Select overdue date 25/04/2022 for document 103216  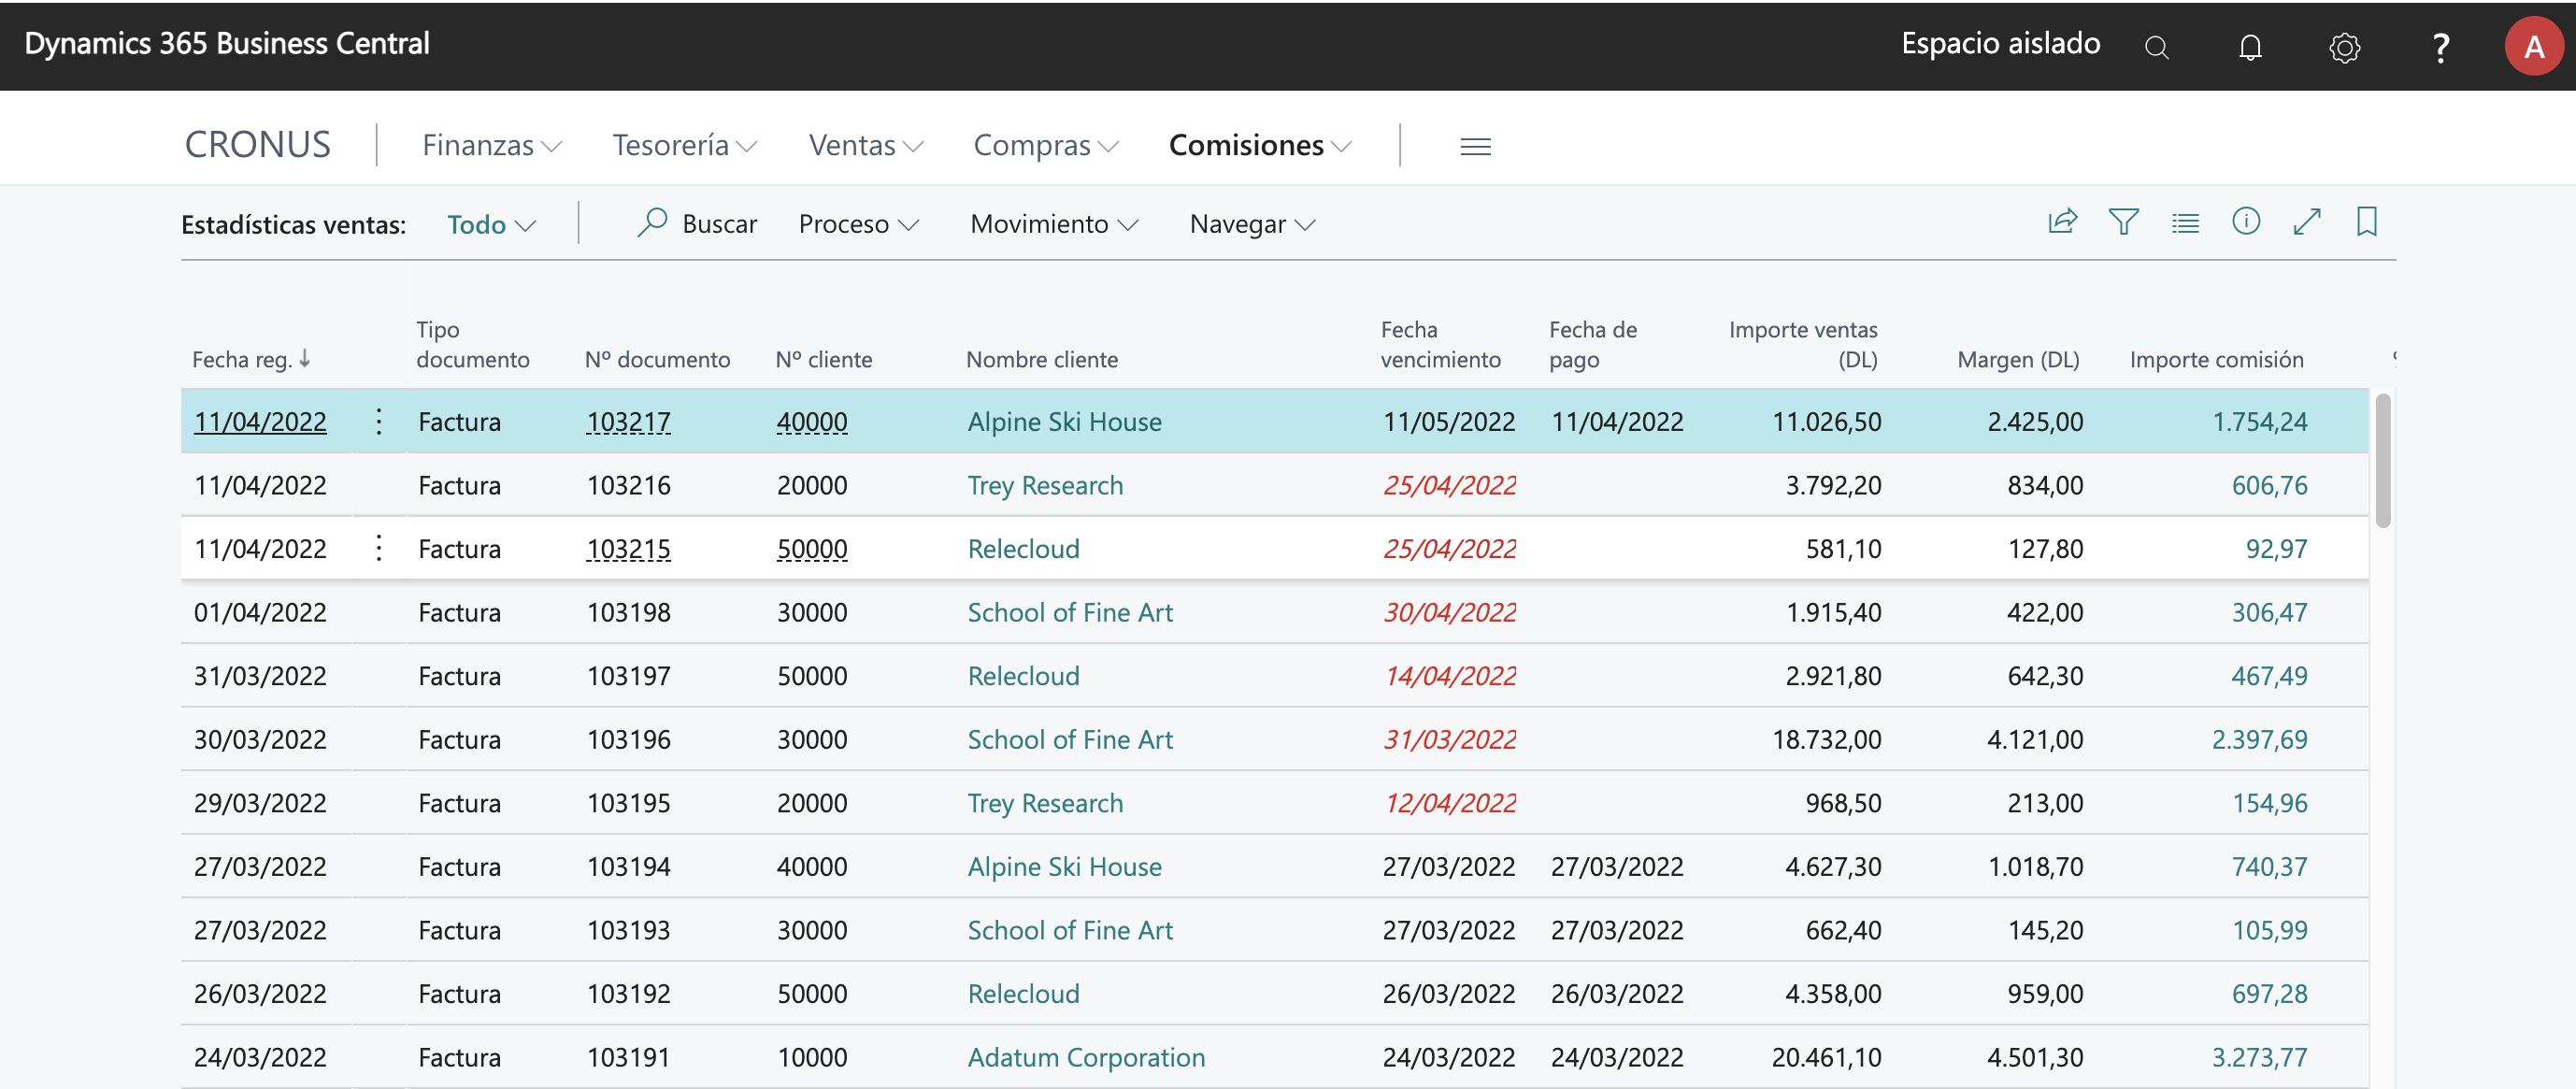[1449, 485]
